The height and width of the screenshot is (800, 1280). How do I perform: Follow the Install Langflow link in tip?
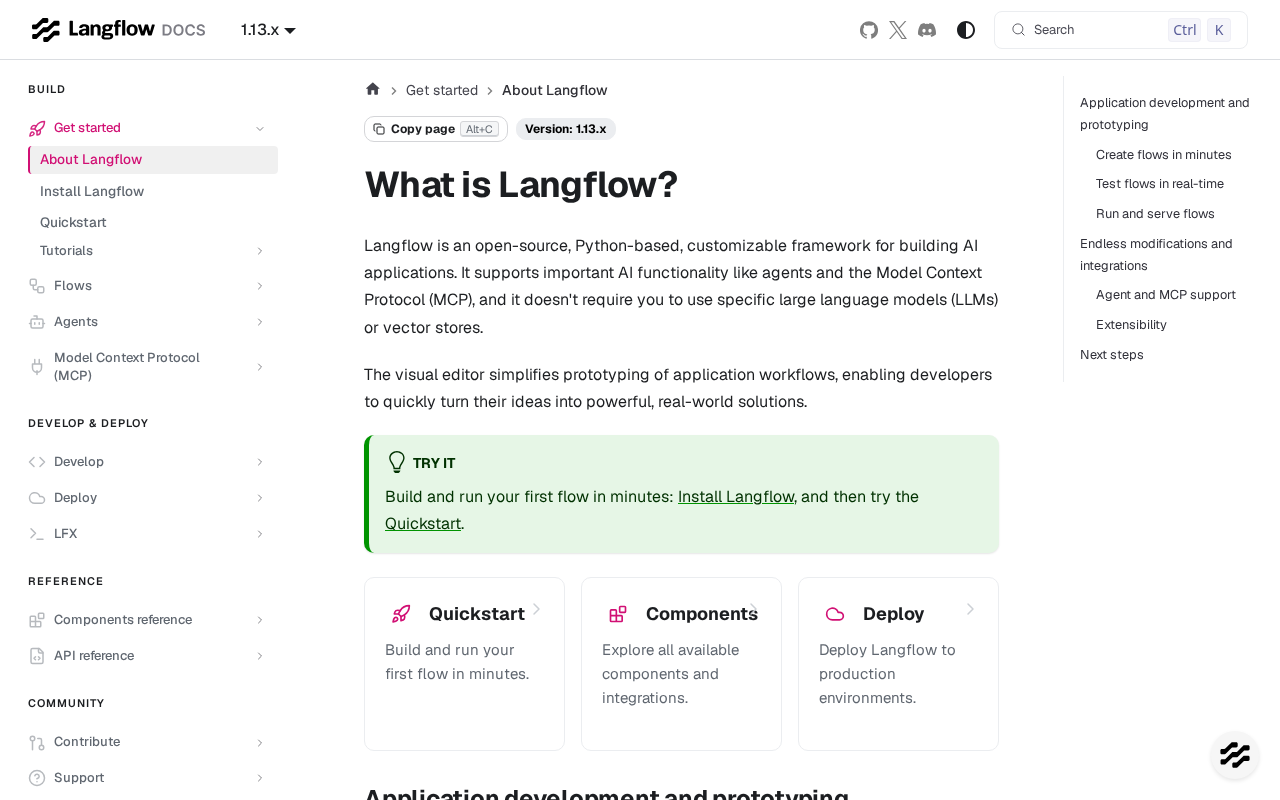point(736,496)
